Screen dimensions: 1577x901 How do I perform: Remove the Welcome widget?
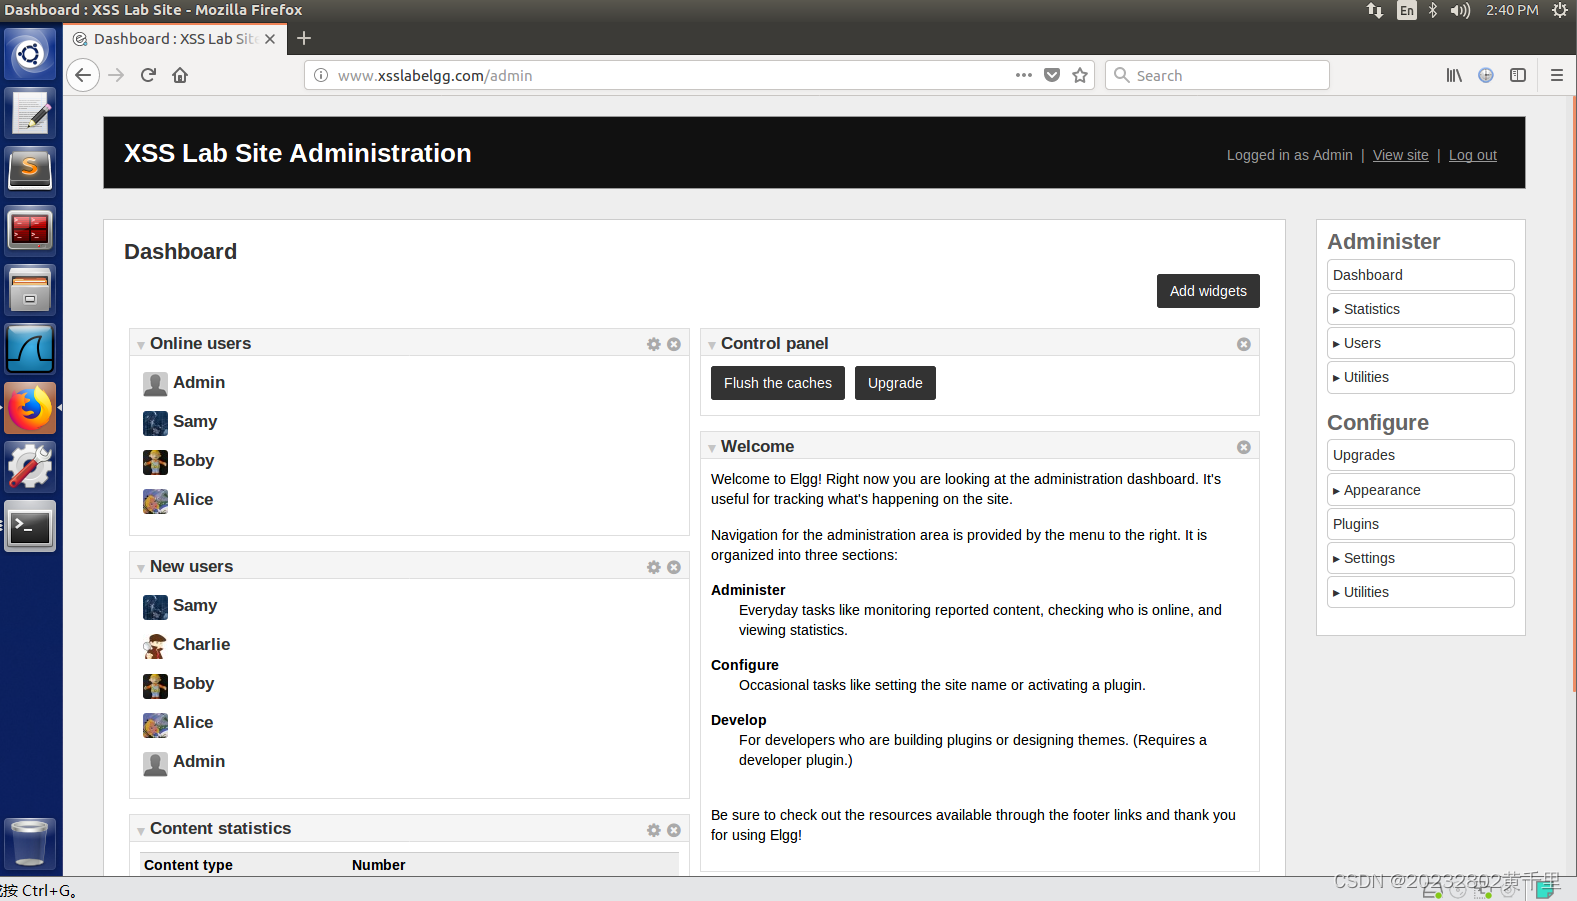coord(1244,447)
